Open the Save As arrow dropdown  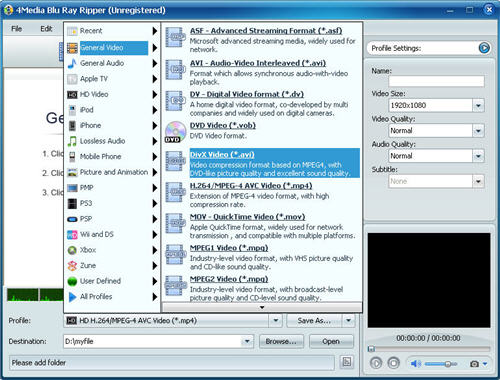348,321
